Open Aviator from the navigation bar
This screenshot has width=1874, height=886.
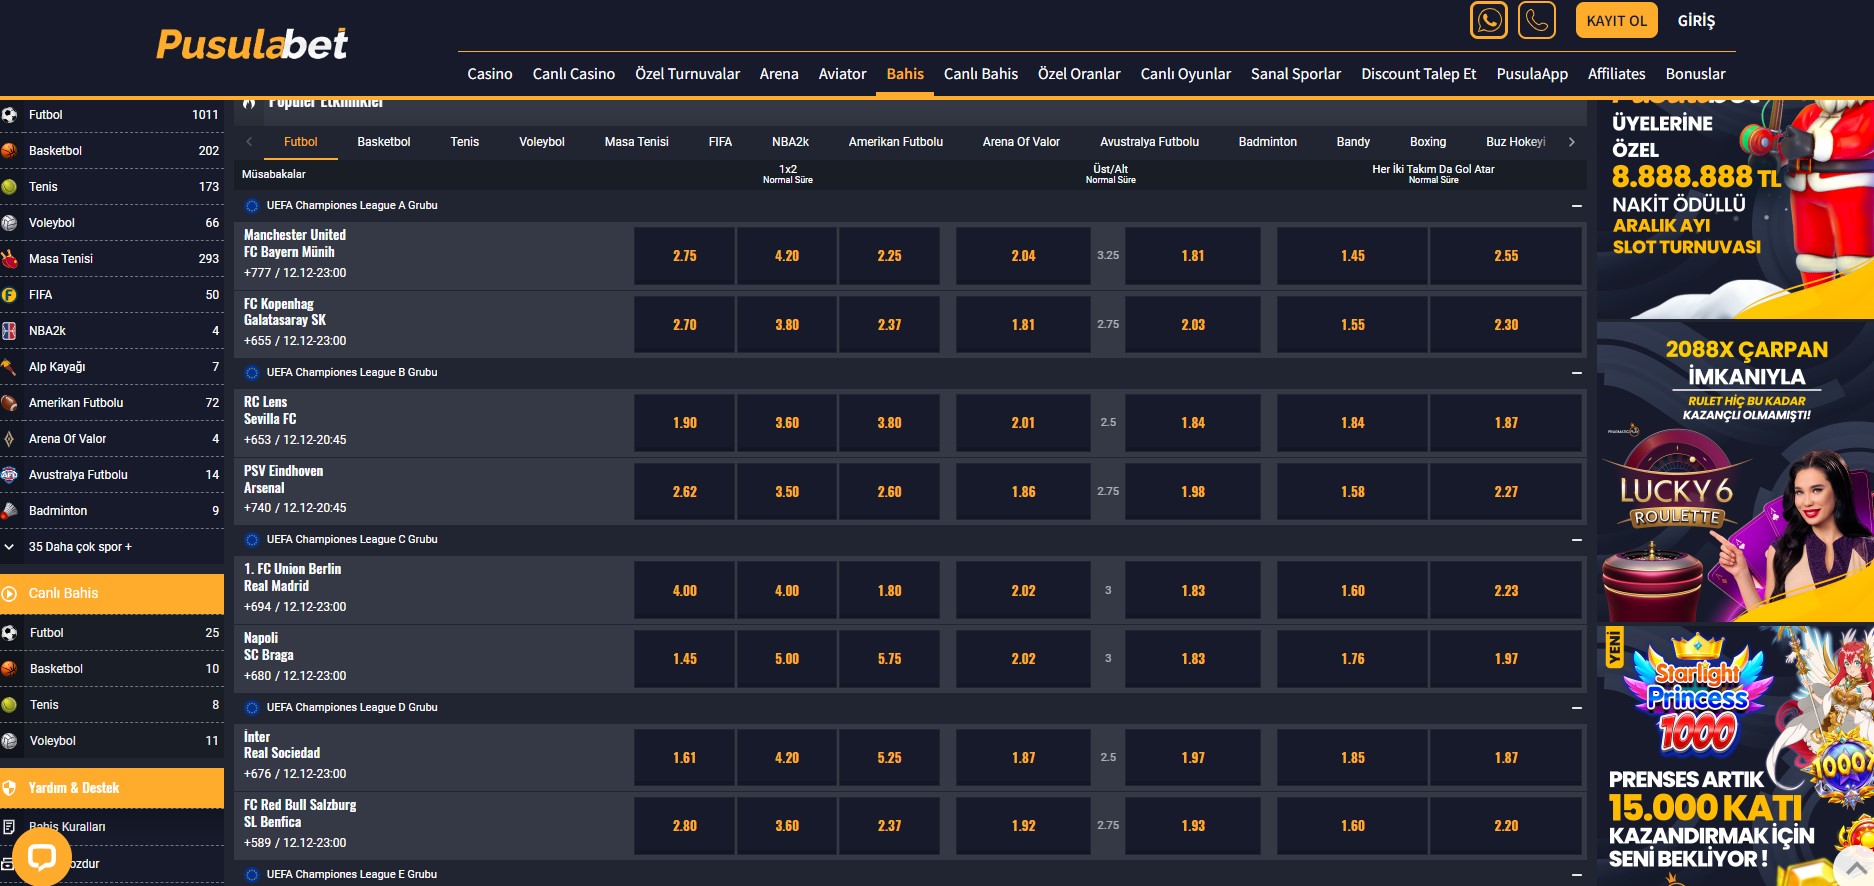click(x=842, y=74)
